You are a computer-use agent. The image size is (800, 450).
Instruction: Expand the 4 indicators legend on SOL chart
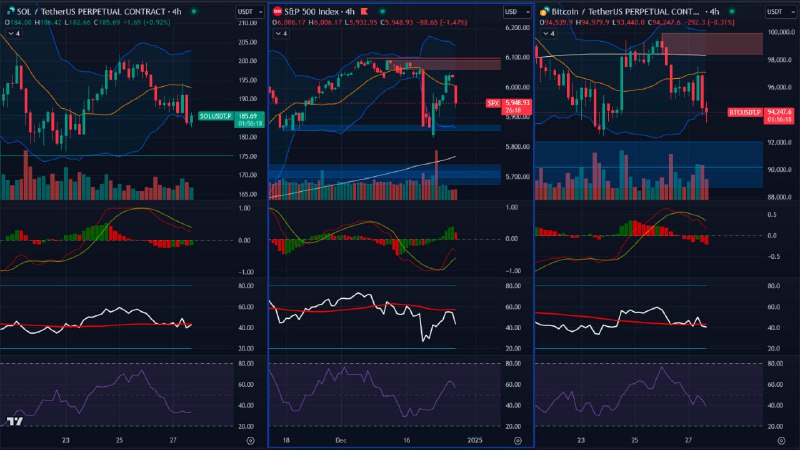pos(14,34)
